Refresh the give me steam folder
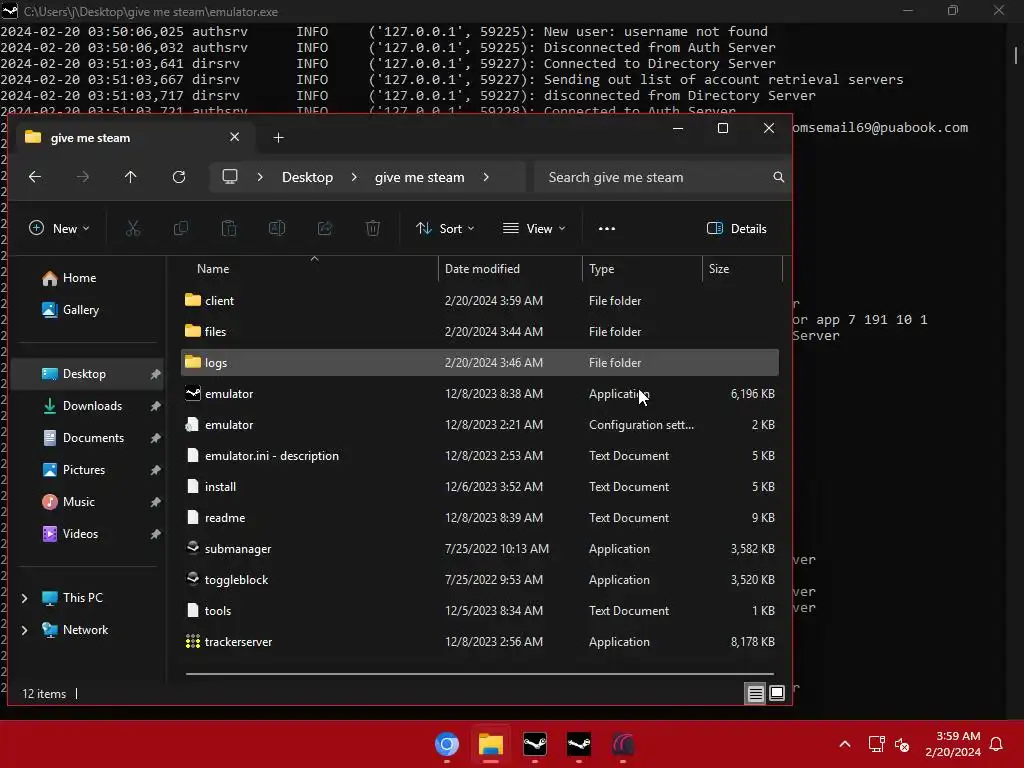1024x768 pixels. click(179, 177)
